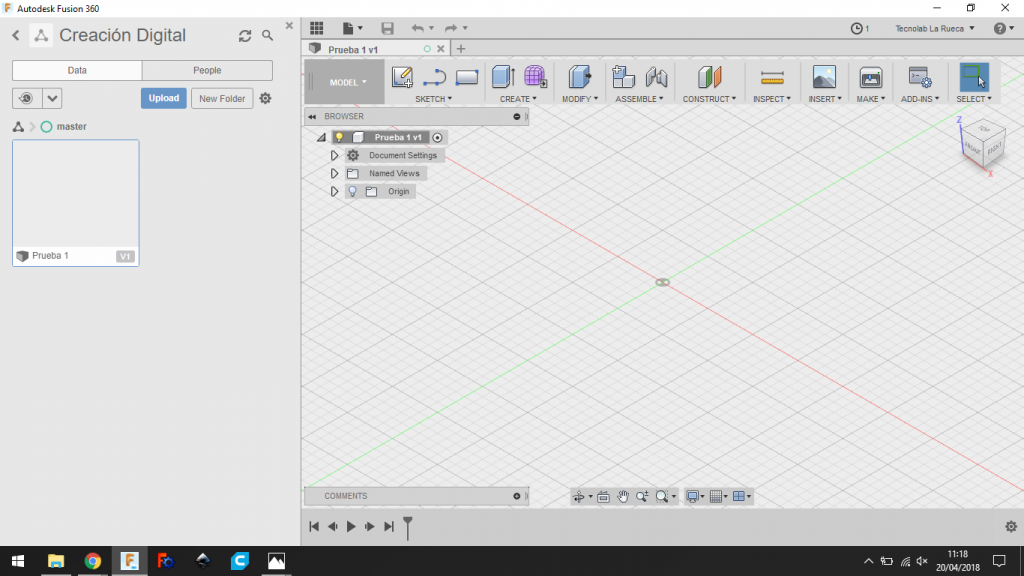Select the Create Sketch tool

pyautogui.click(x=402, y=76)
